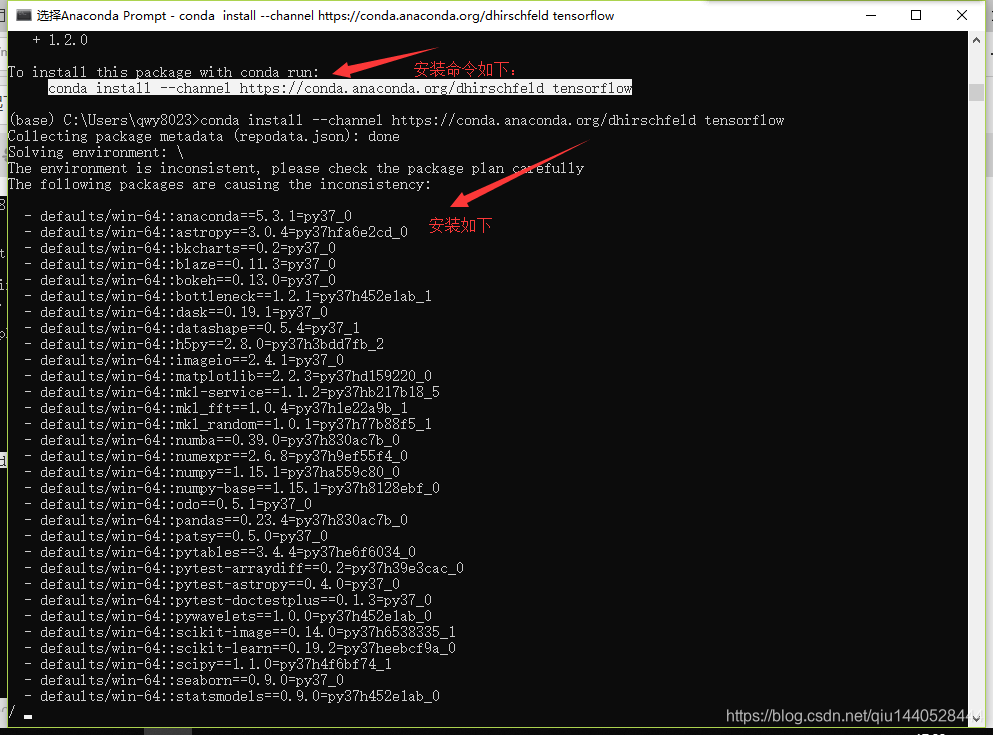The height and width of the screenshot is (735, 993).
Task: Click the '+ 1.2.0' version line
Action: click(x=60, y=40)
